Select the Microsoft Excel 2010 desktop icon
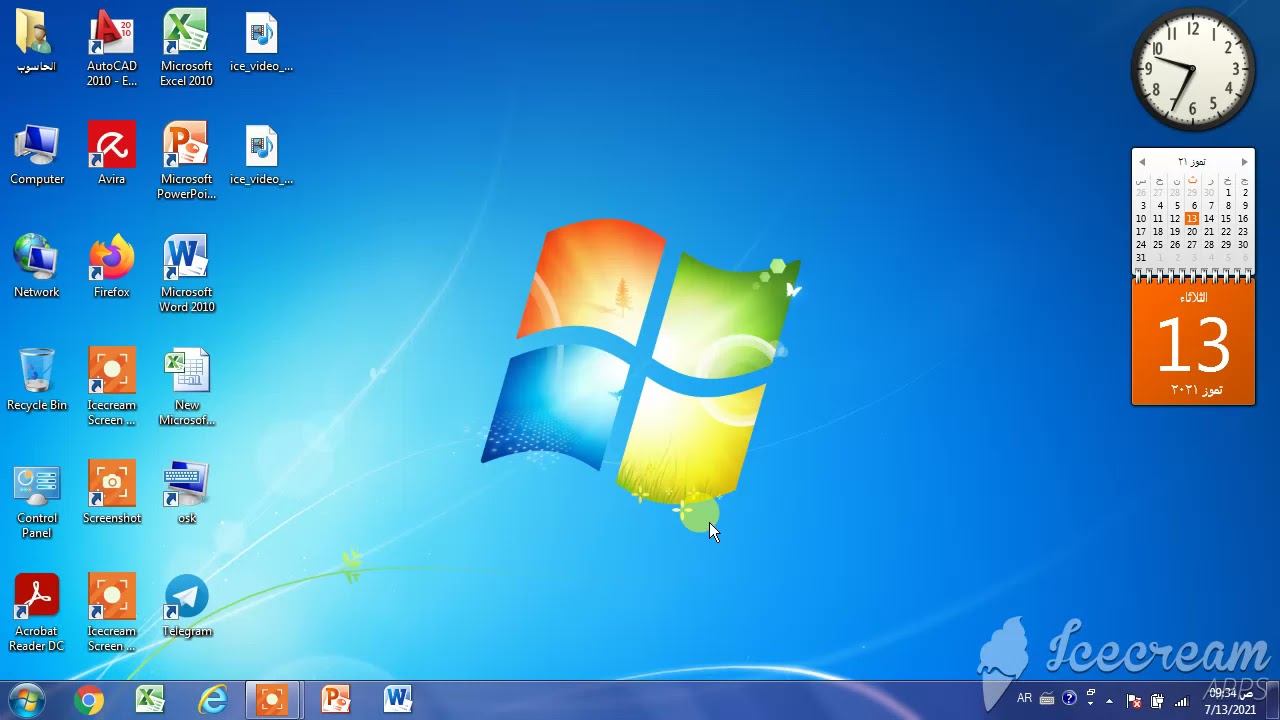Image resolution: width=1280 pixels, height=720 pixels. pyautogui.click(x=186, y=48)
